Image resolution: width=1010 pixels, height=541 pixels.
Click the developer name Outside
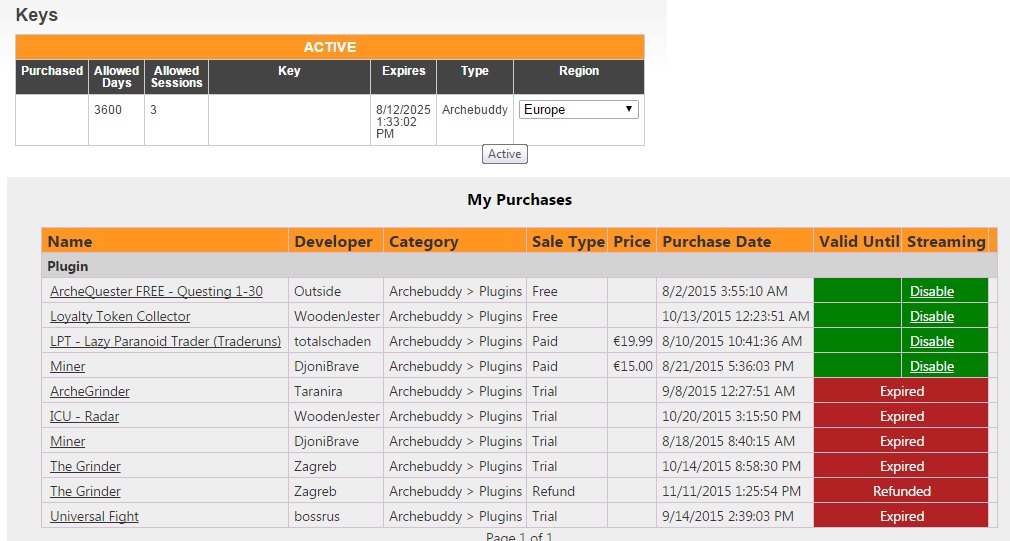(317, 291)
